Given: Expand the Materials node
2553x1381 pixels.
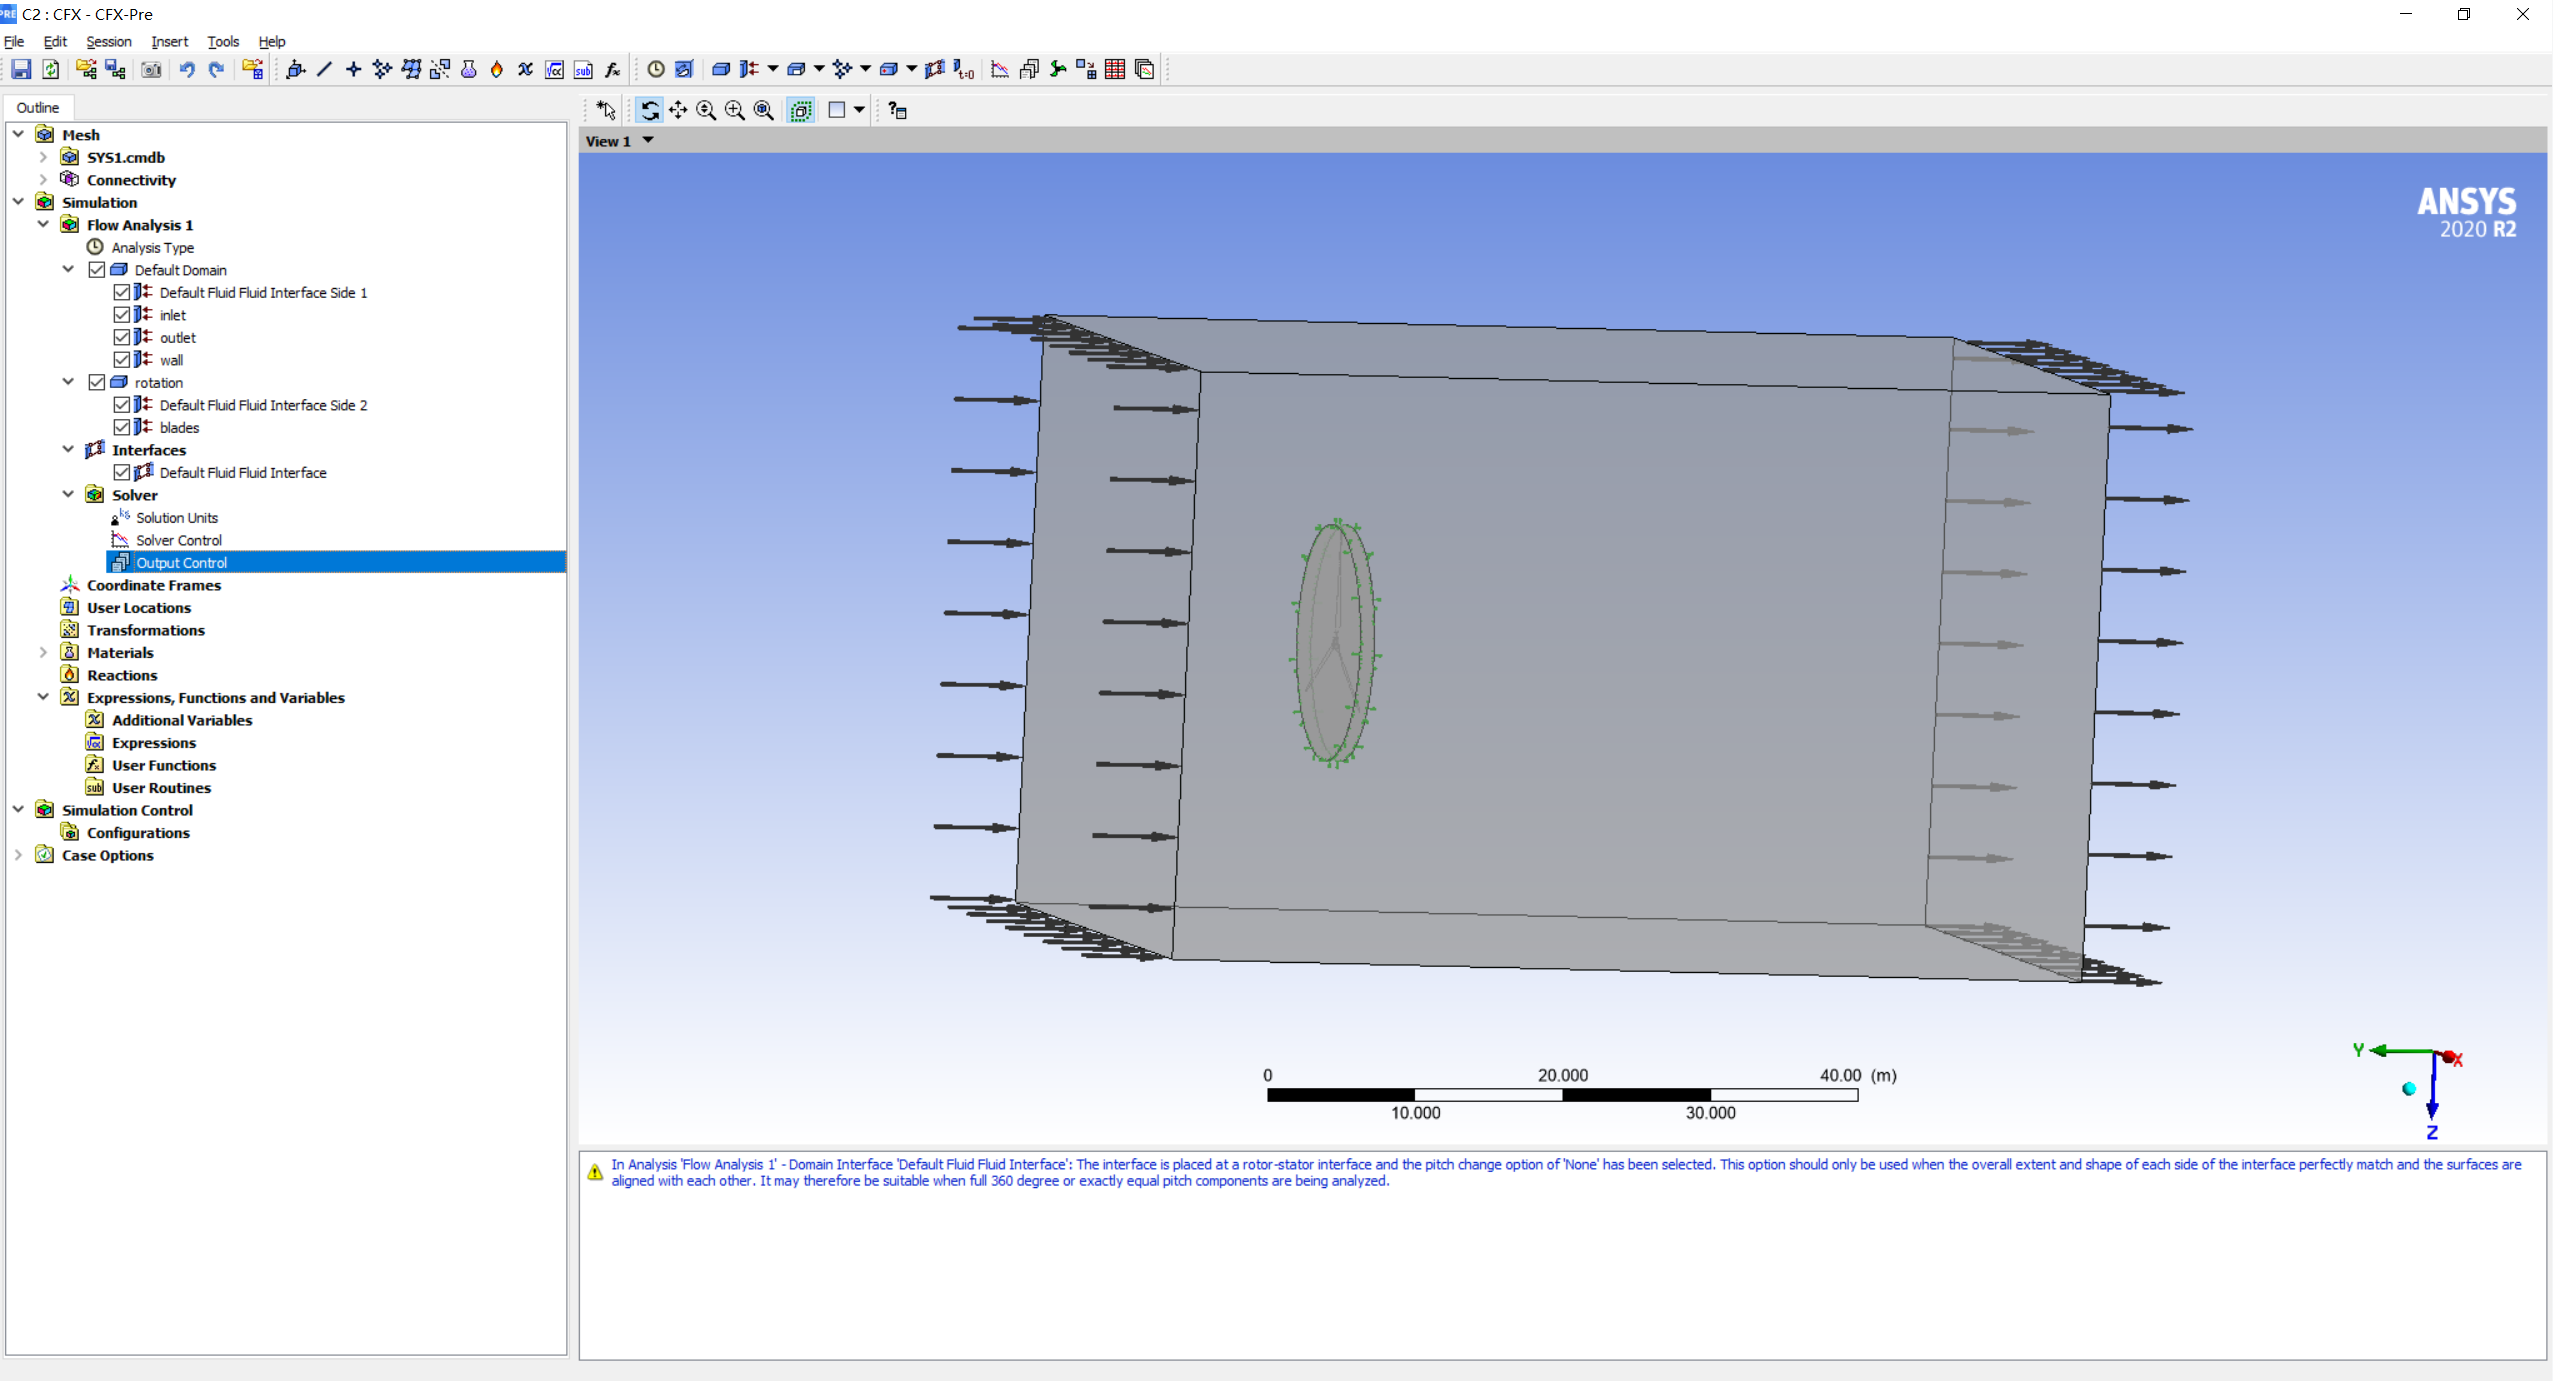Looking at the screenshot, I should point(43,652).
